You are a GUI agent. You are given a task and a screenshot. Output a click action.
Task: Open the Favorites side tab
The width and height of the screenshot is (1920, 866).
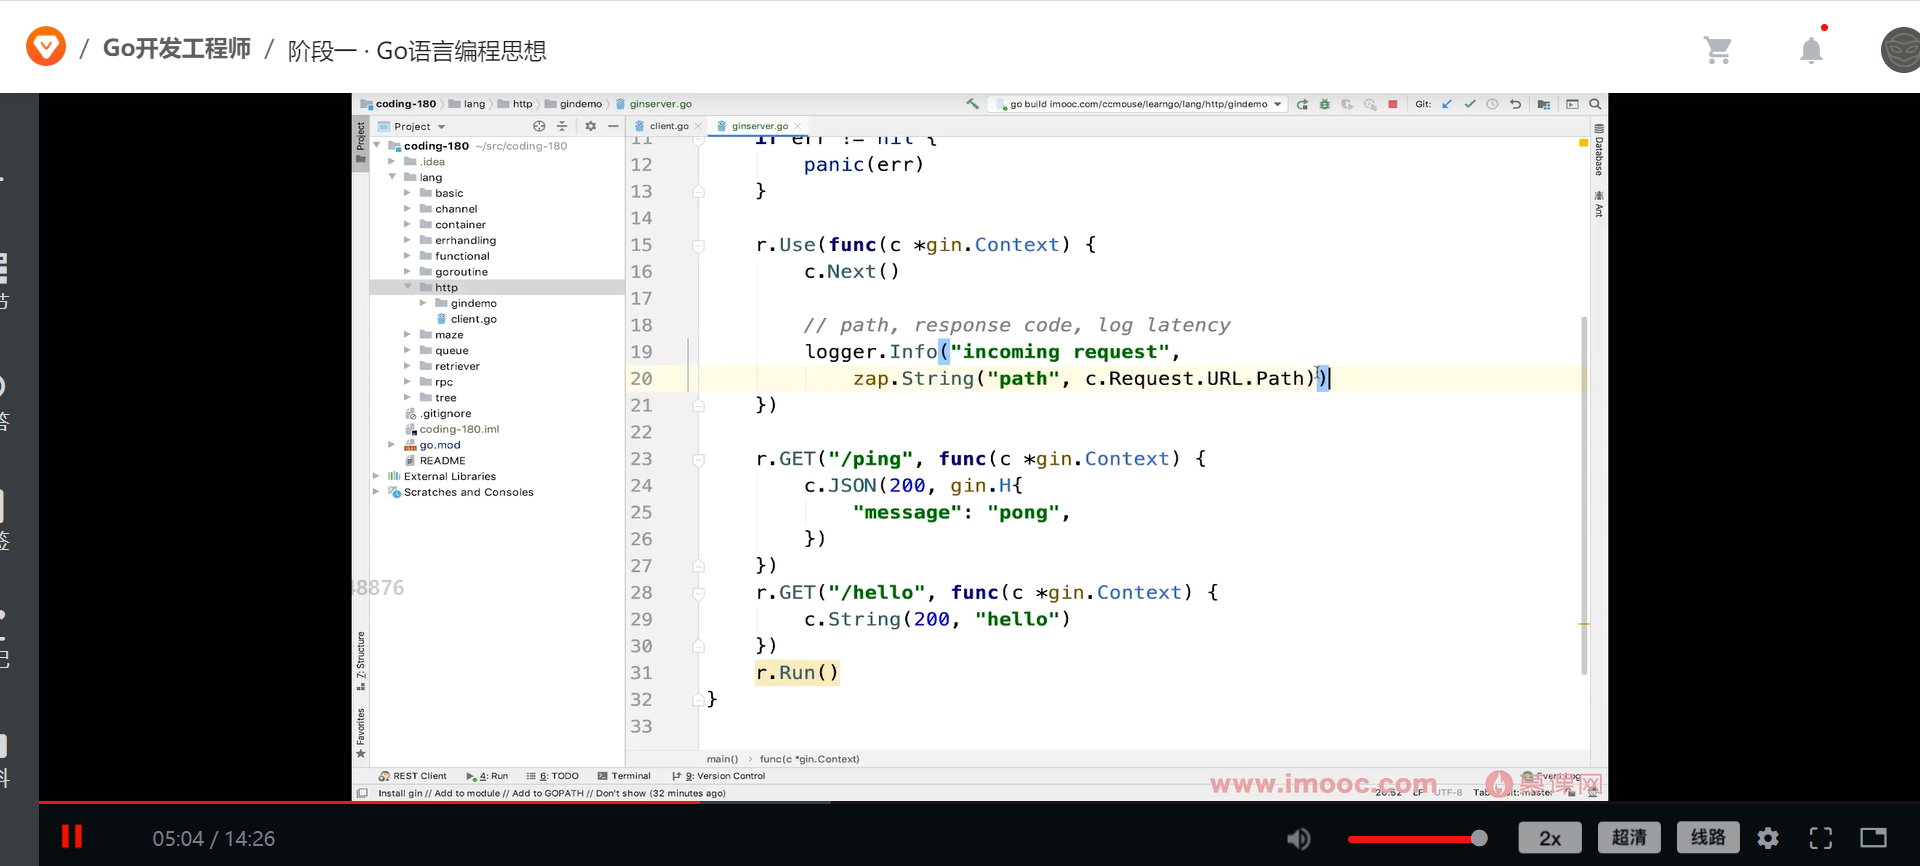(361, 733)
